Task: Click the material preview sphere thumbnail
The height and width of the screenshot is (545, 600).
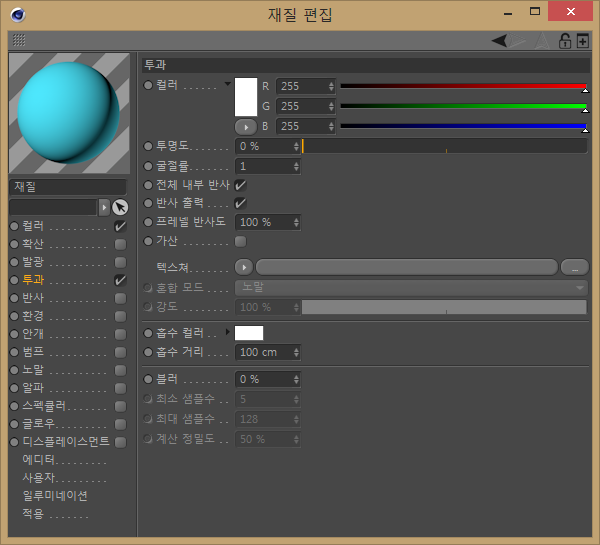Action: (69, 114)
